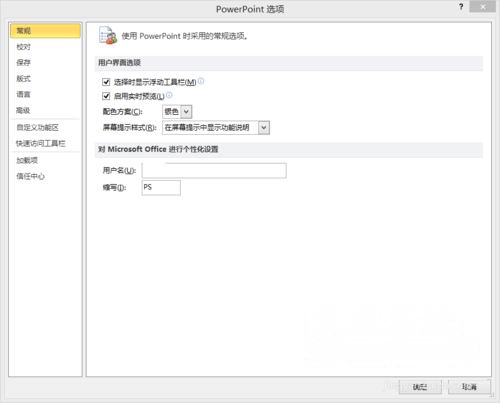Open 自定义功能区 settings

click(38, 127)
